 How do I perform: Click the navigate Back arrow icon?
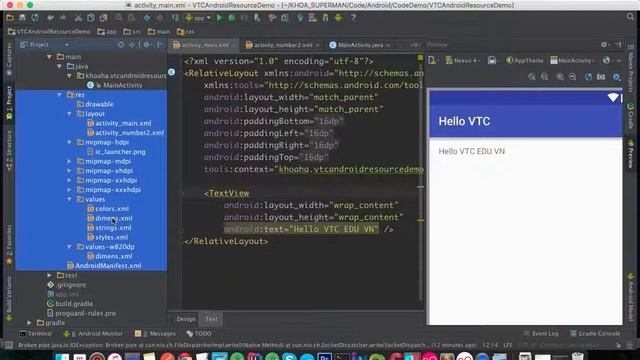click(147, 18)
